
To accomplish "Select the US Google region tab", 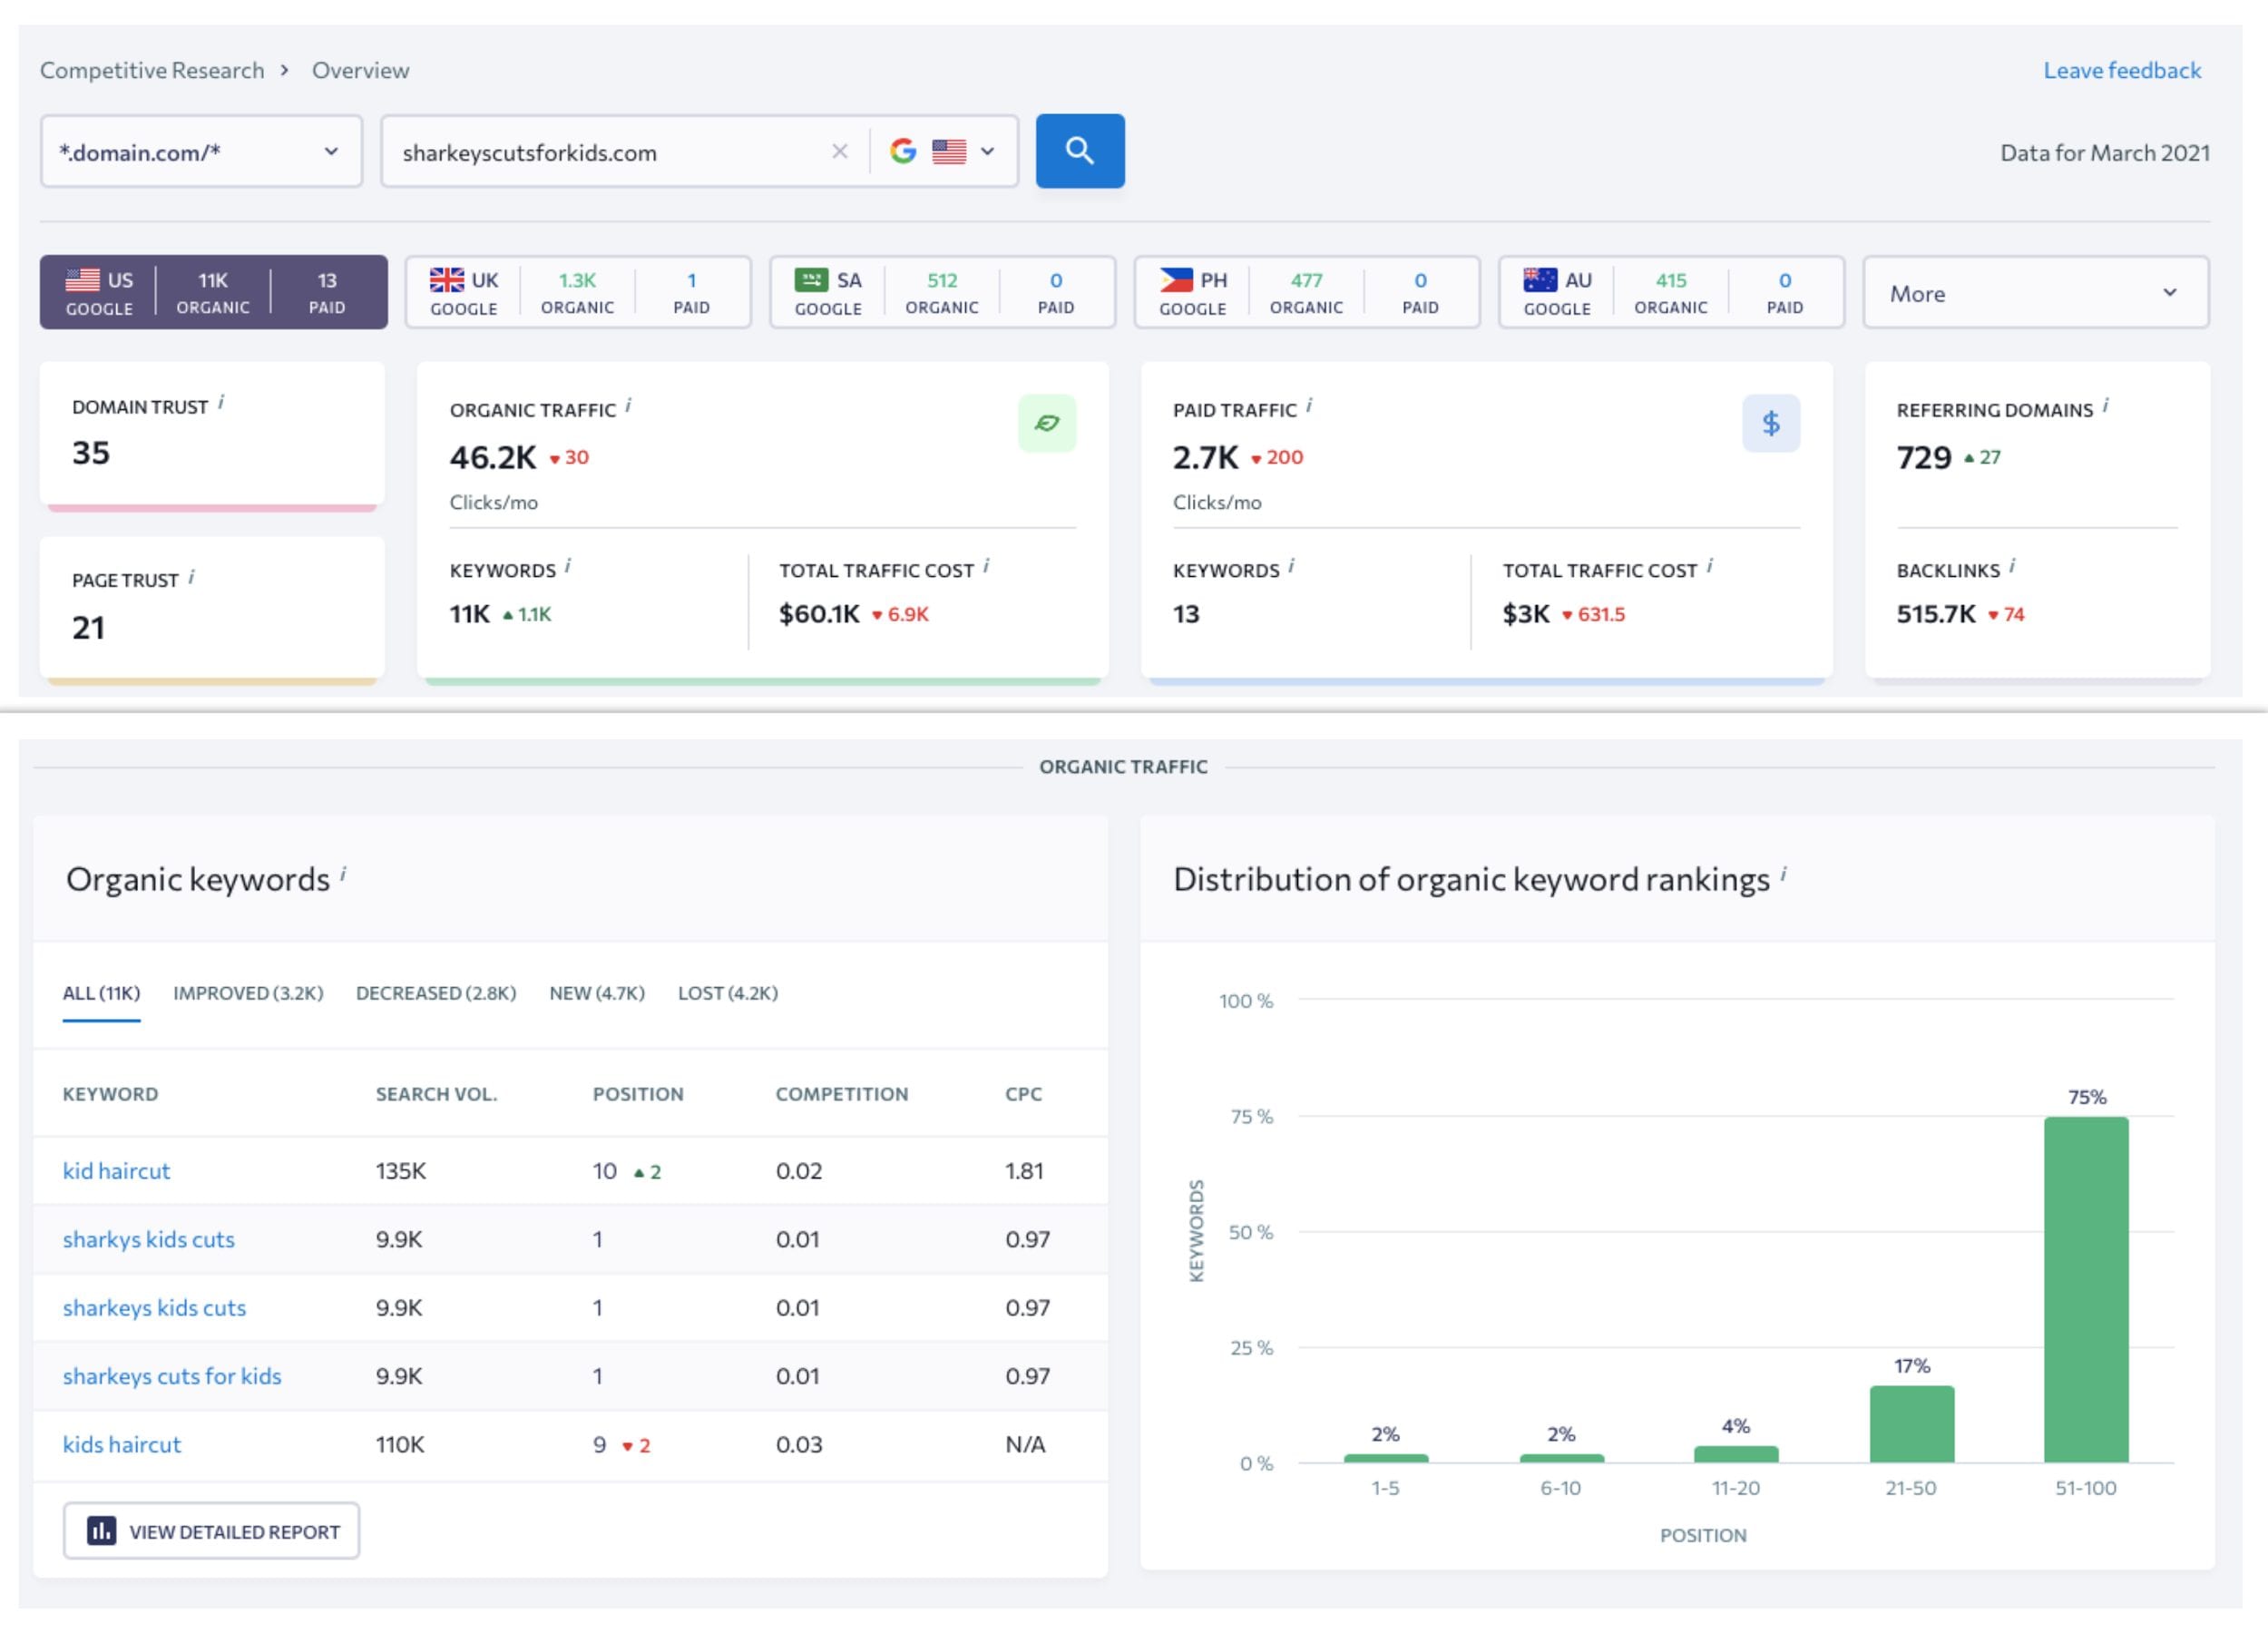I will tap(213, 292).
